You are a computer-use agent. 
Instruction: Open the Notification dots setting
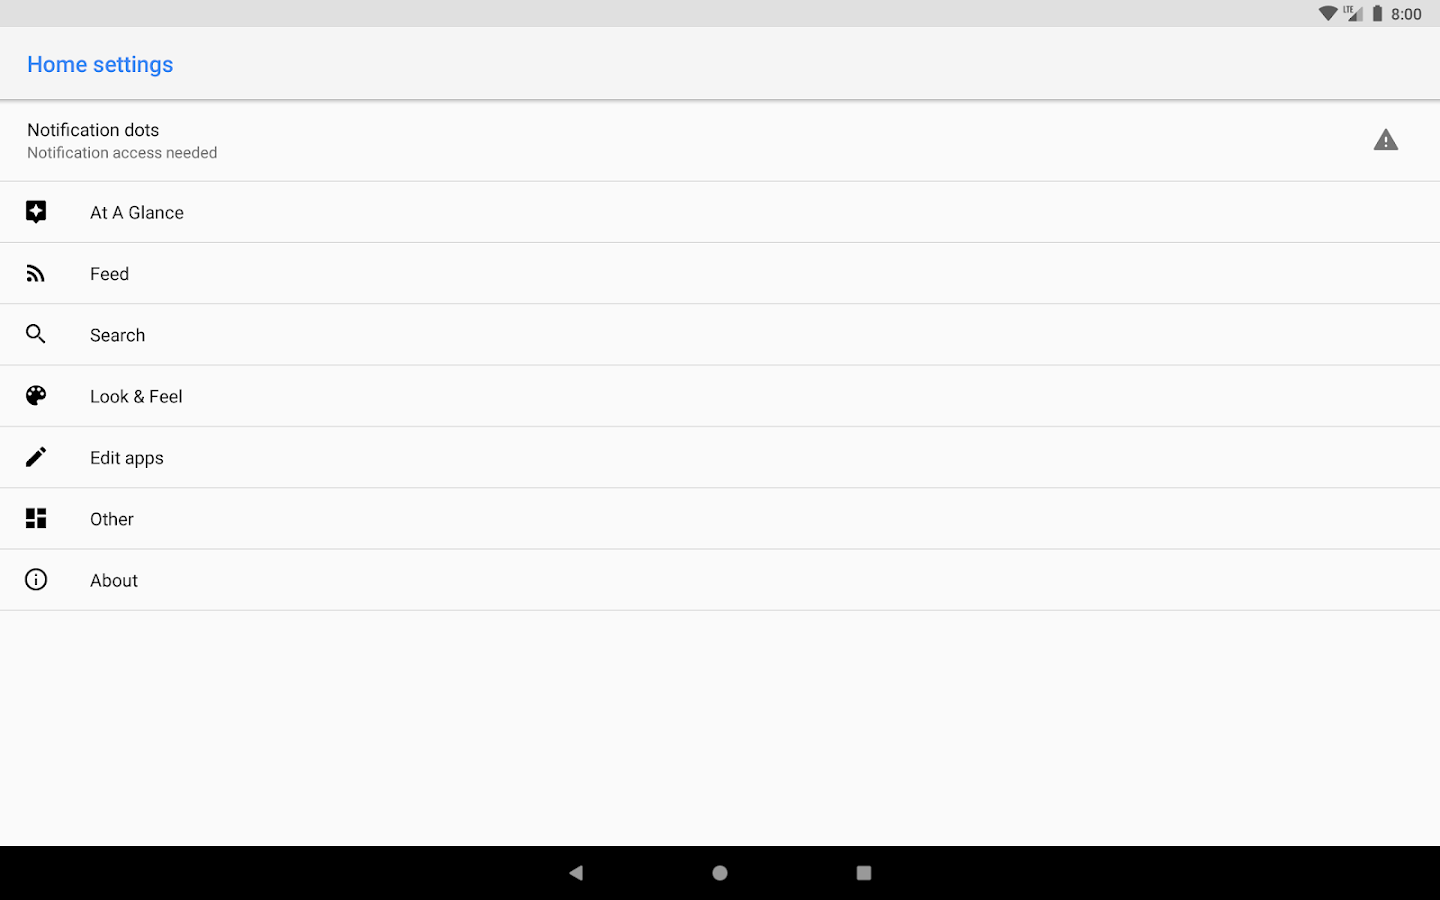coord(720,141)
